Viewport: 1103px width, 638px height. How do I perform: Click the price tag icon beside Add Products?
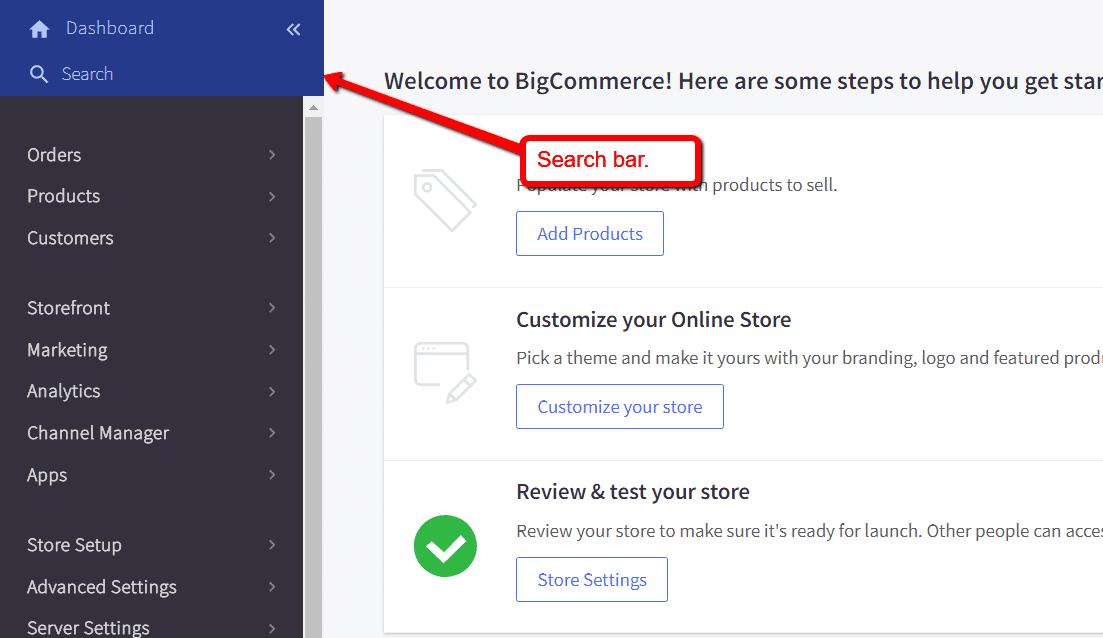point(445,199)
